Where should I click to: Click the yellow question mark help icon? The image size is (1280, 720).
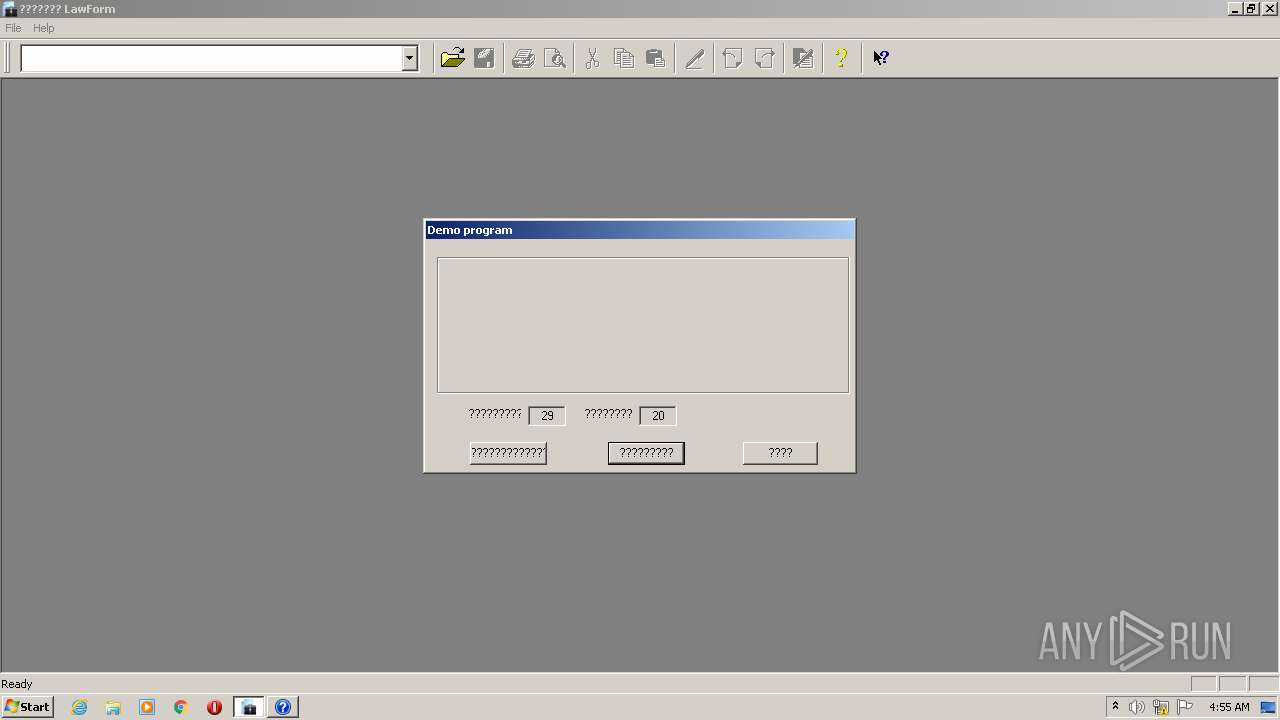pos(841,58)
